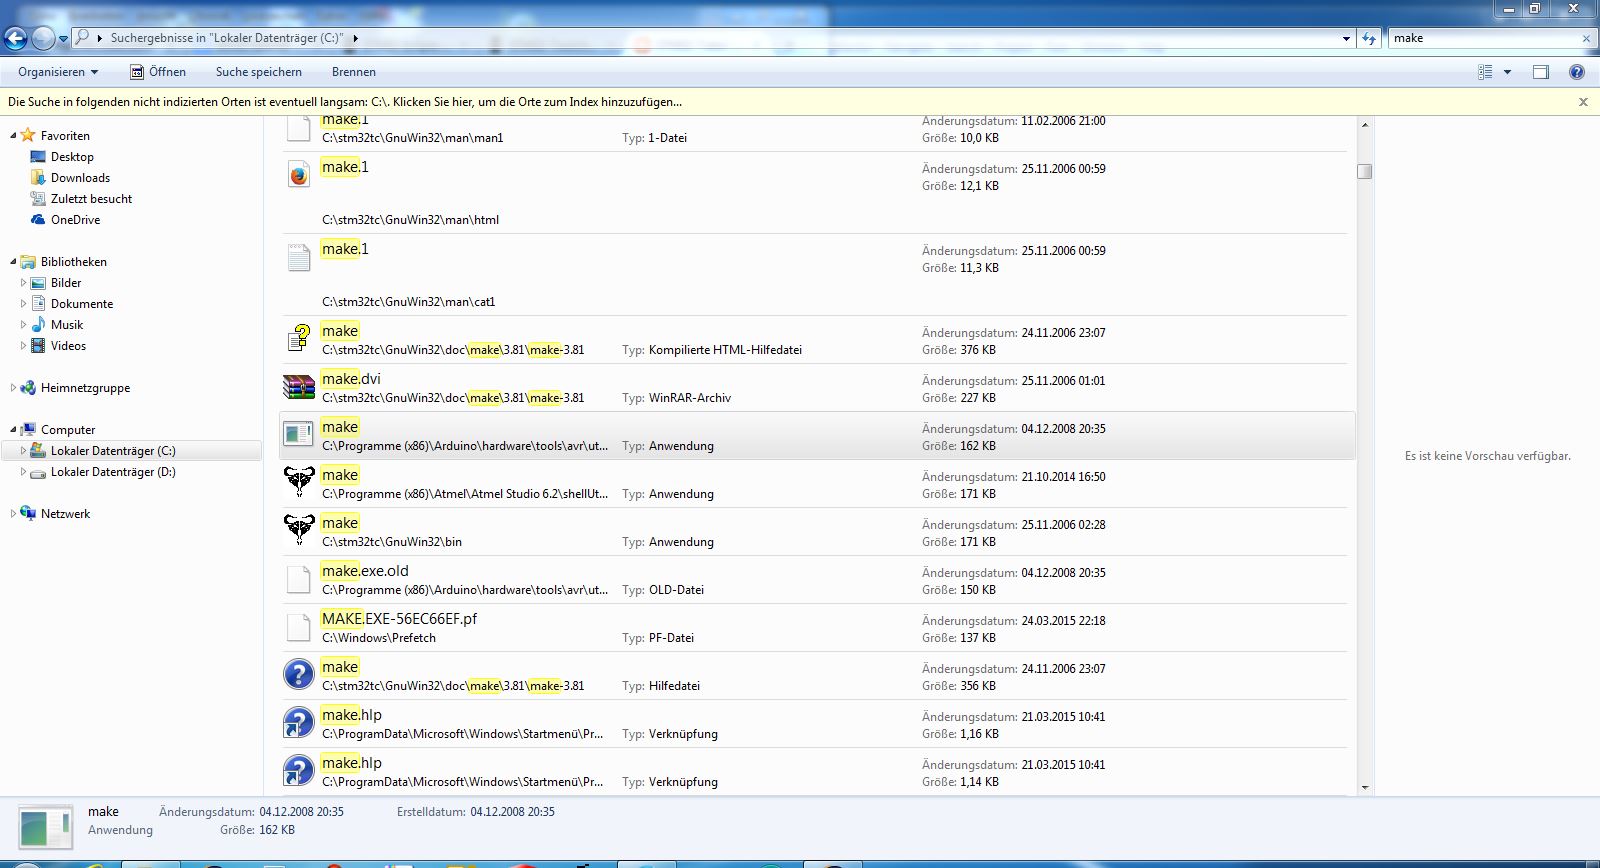
Task: Click the results scrollbar thumb
Action: pos(1364,171)
